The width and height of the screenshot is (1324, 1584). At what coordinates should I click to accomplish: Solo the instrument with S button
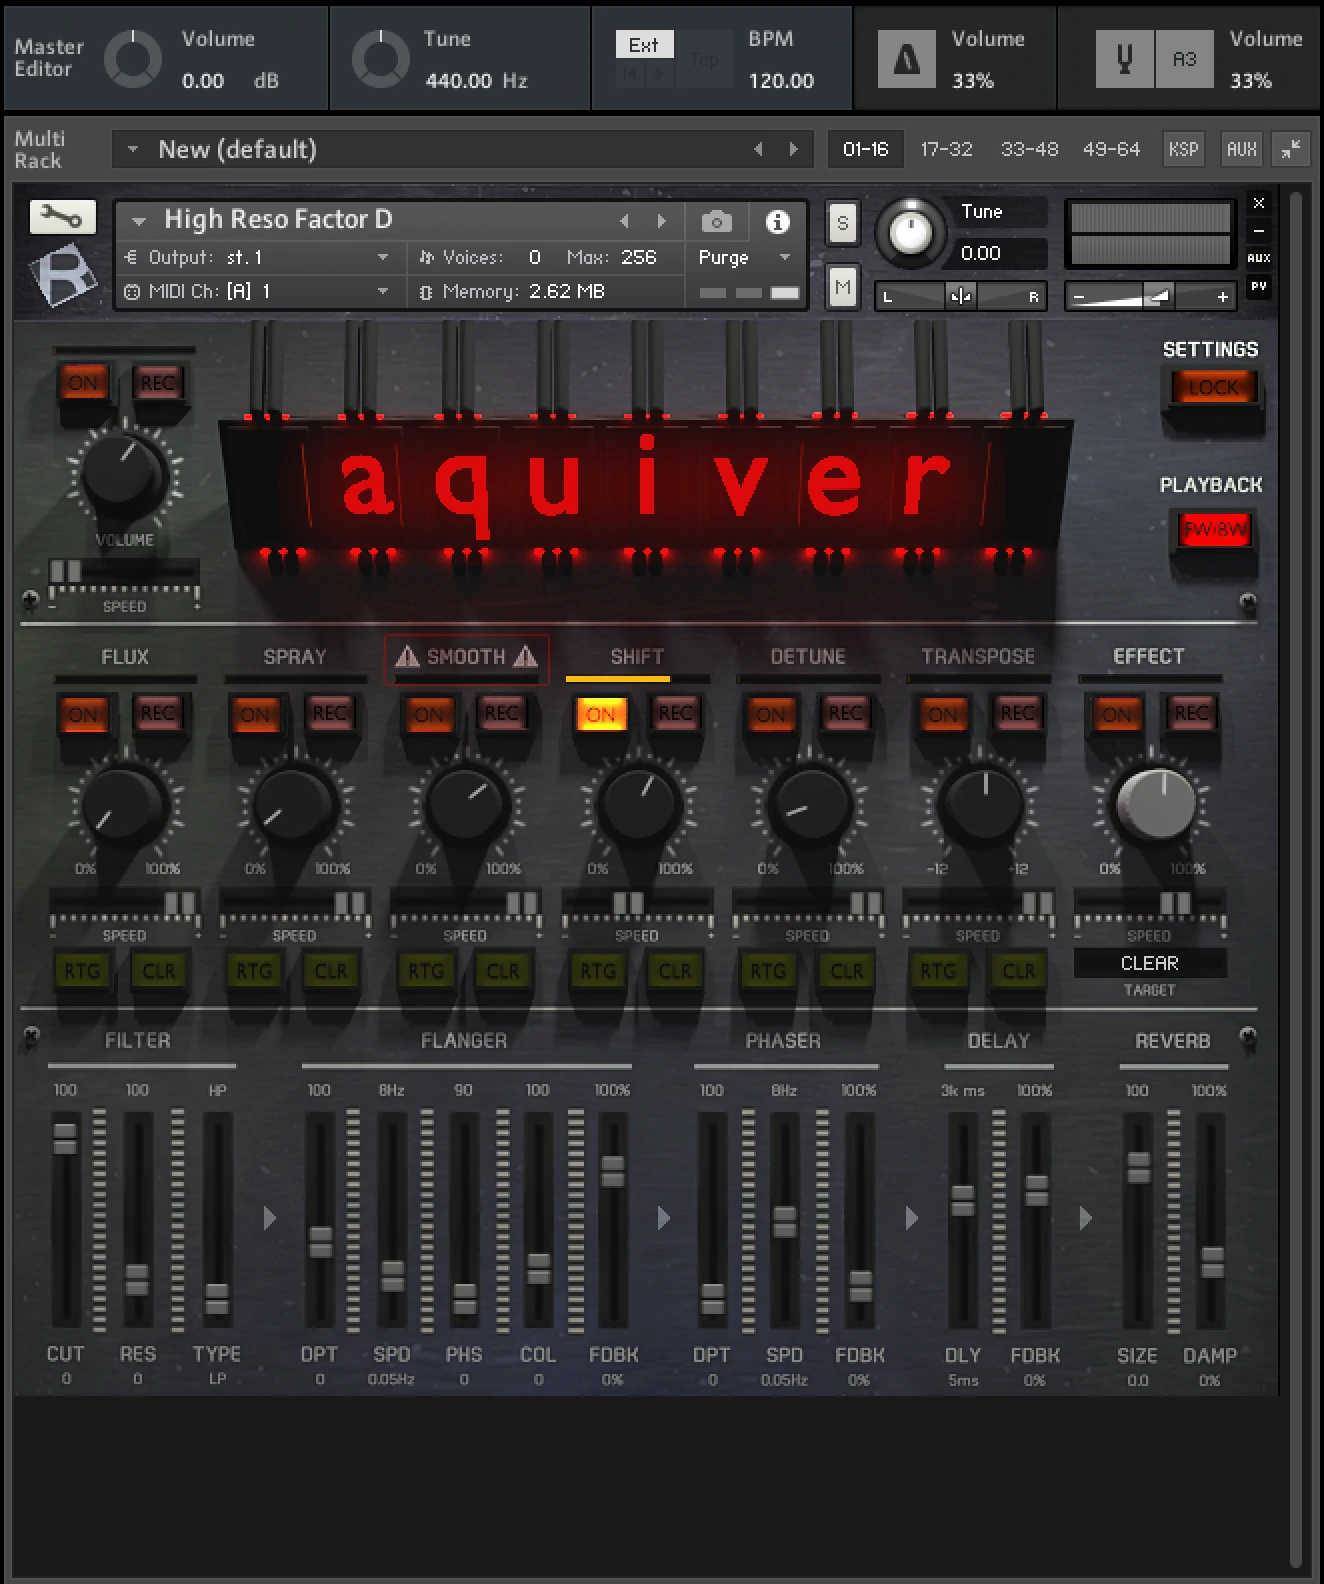[842, 223]
